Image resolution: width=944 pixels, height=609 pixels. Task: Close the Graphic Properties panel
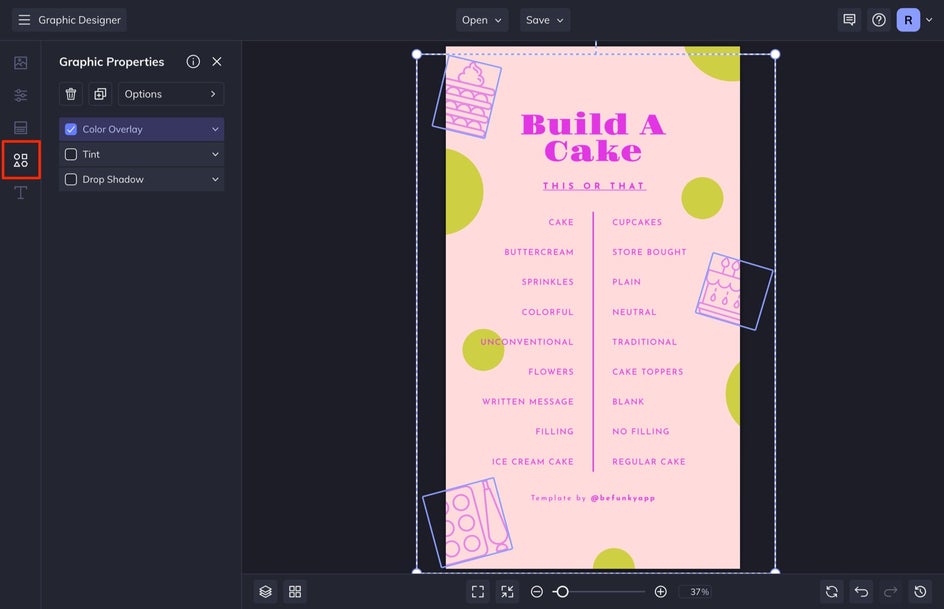pyautogui.click(x=217, y=62)
